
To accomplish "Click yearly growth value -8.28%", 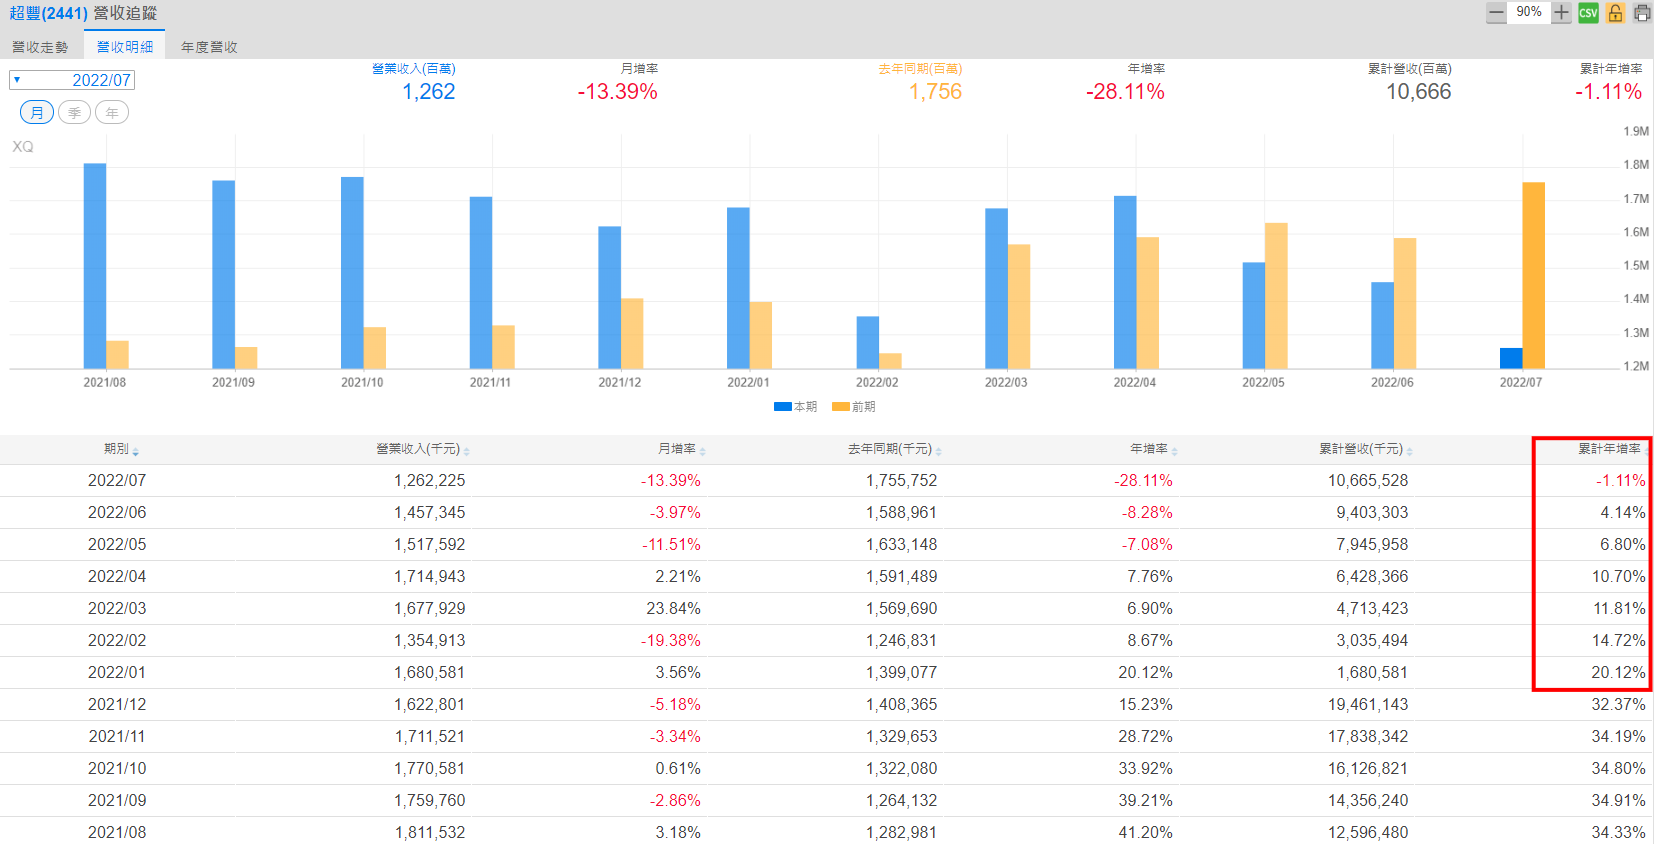I will (x=1147, y=512).
